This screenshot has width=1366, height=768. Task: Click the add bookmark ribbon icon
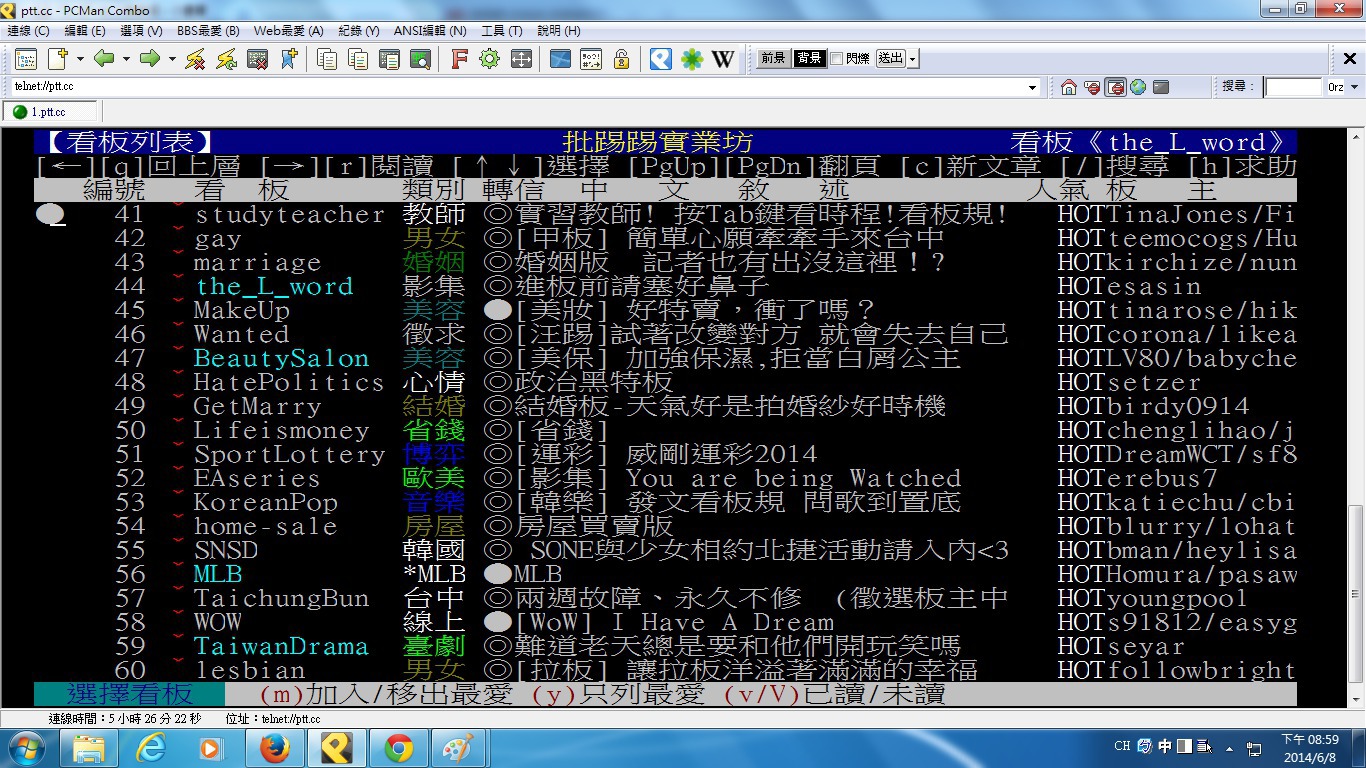point(289,59)
